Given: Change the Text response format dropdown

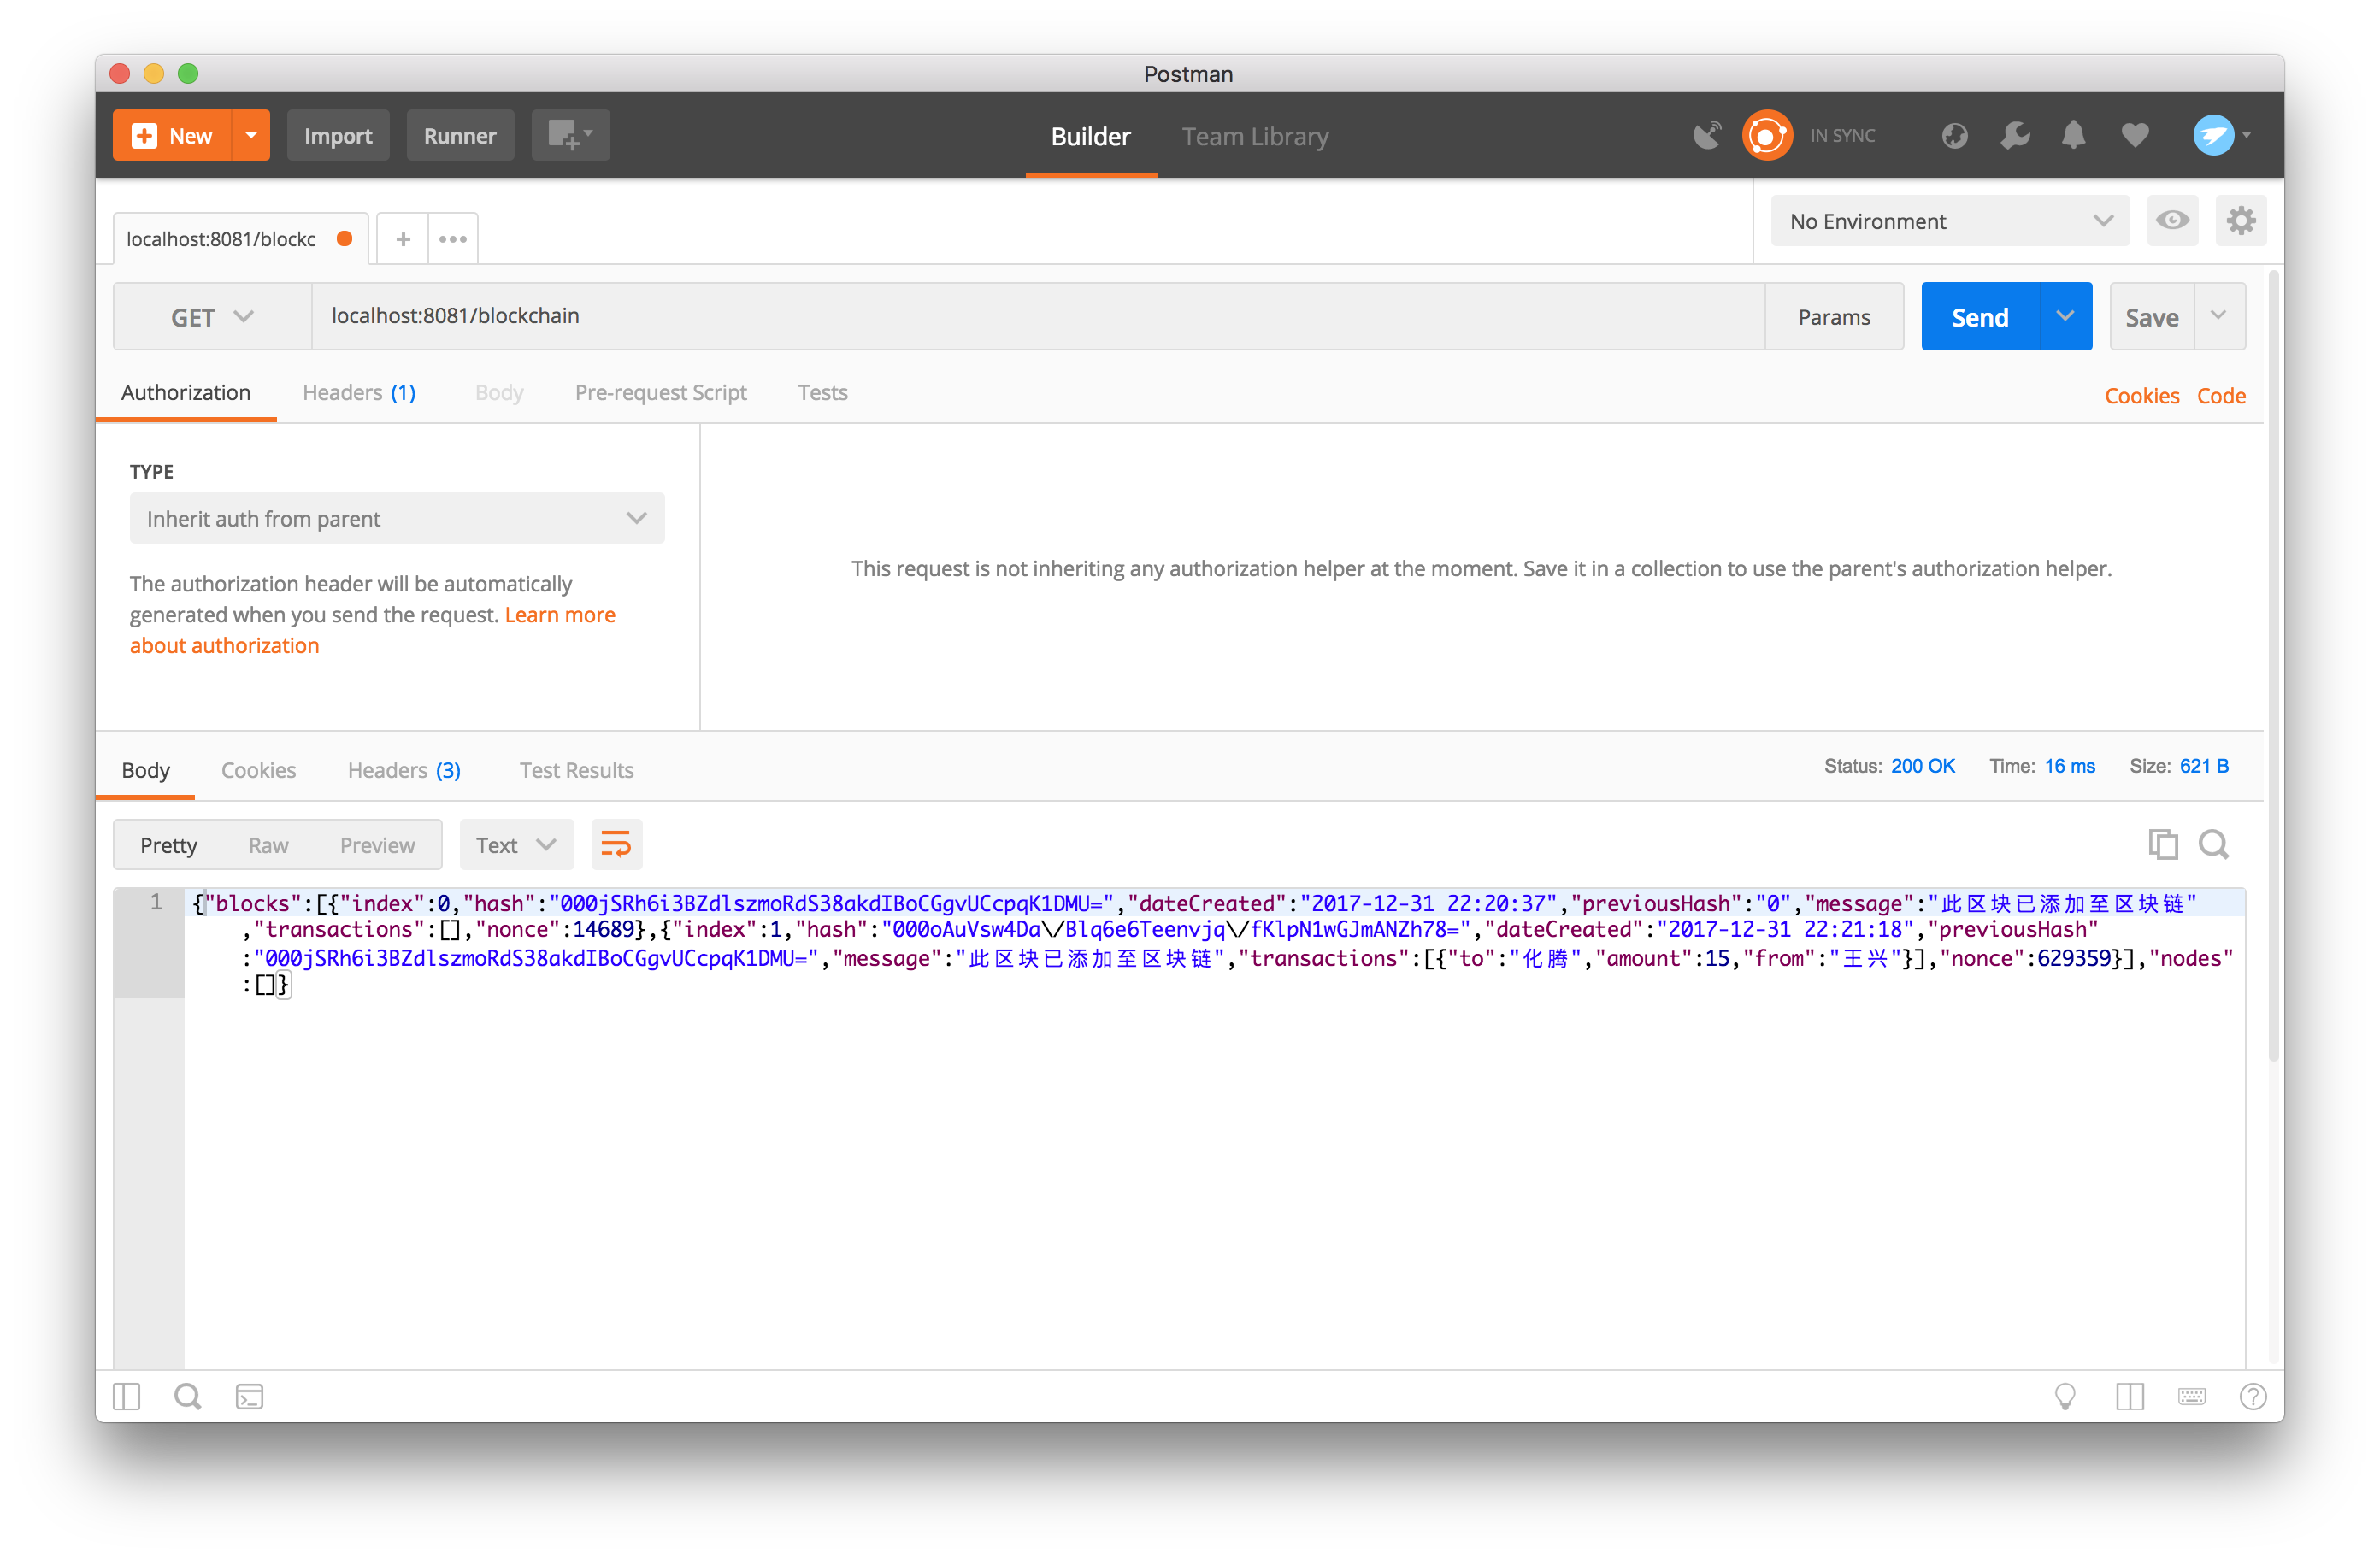Looking at the screenshot, I should [516, 845].
